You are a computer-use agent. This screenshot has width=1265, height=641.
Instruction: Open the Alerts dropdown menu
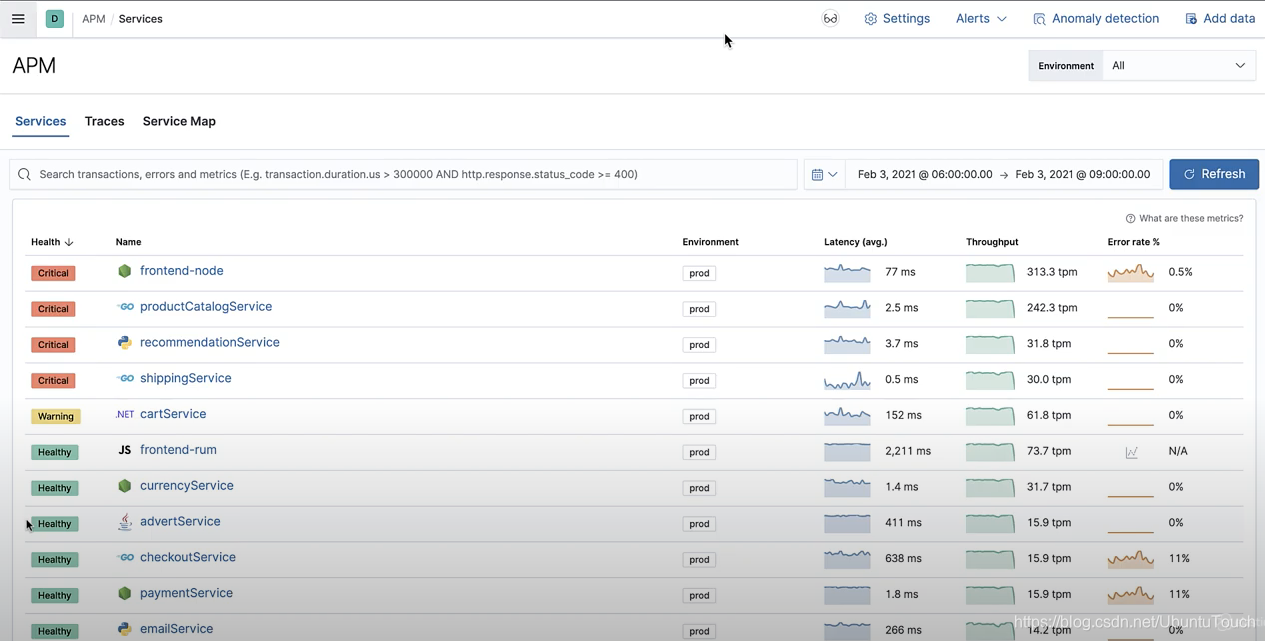(x=981, y=19)
